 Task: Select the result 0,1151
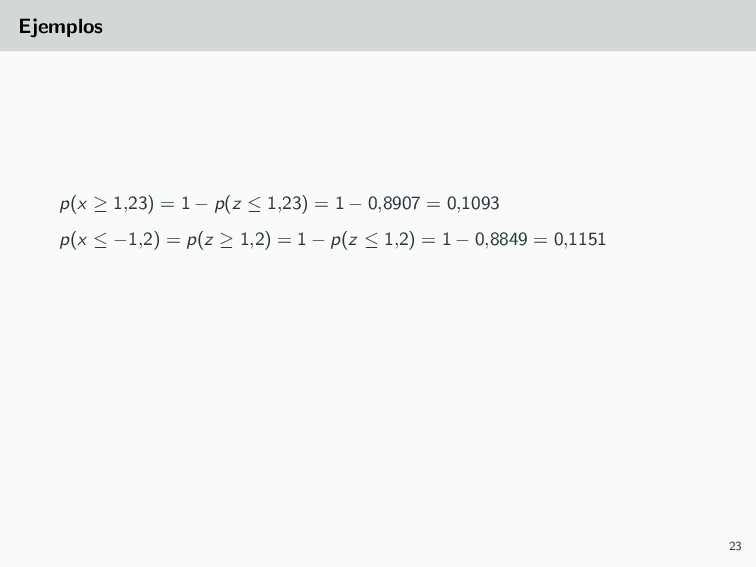[580, 239]
